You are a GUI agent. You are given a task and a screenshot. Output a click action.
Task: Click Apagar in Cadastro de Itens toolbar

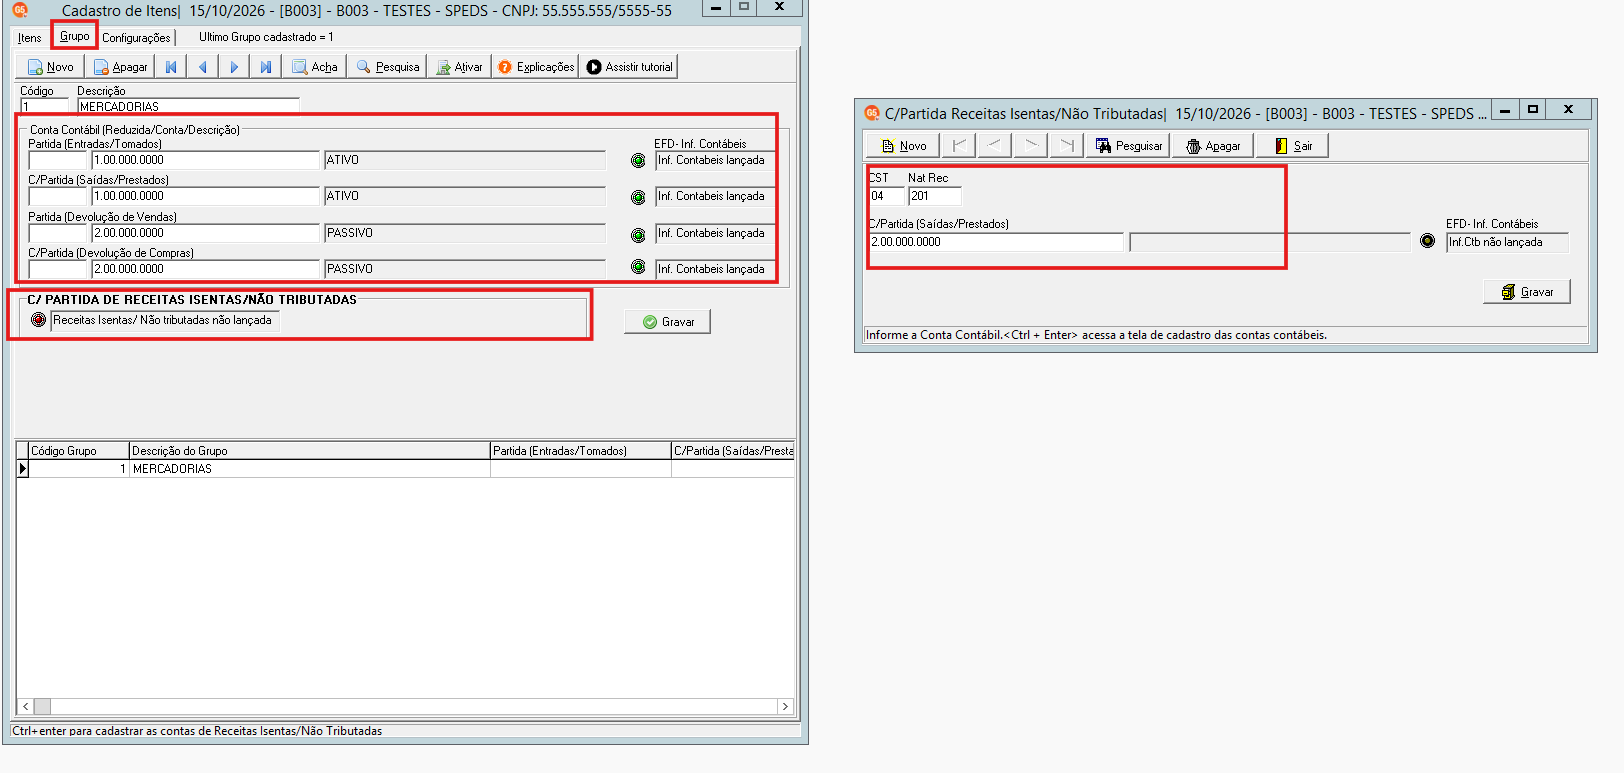[120, 67]
